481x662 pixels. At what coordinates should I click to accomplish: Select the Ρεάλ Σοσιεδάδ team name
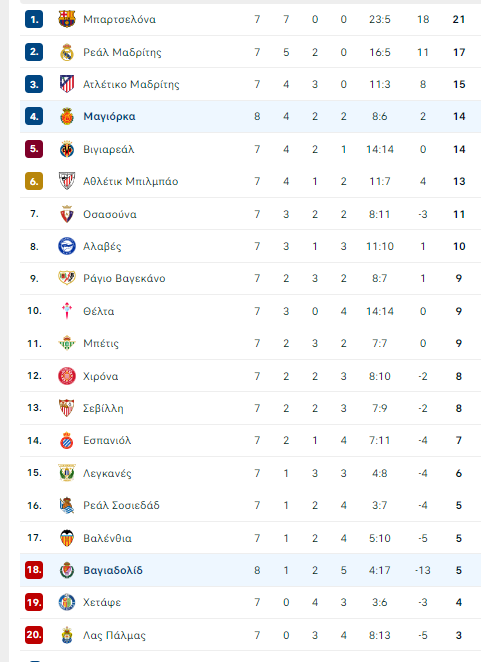pos(121,505)
